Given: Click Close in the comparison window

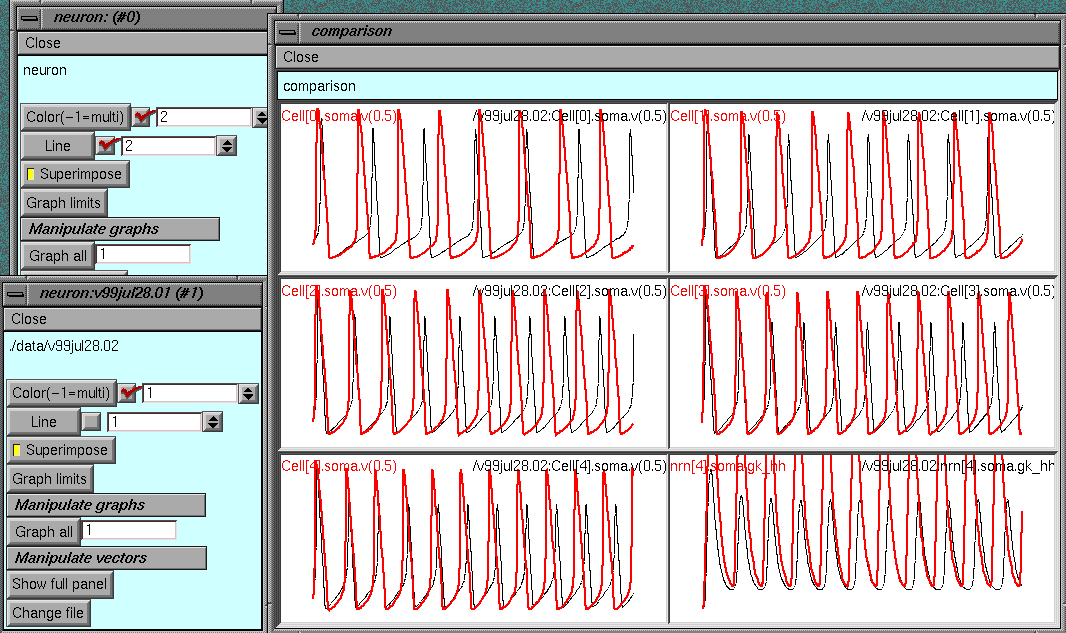Looking at the screenshot, I should click(300, 57).
